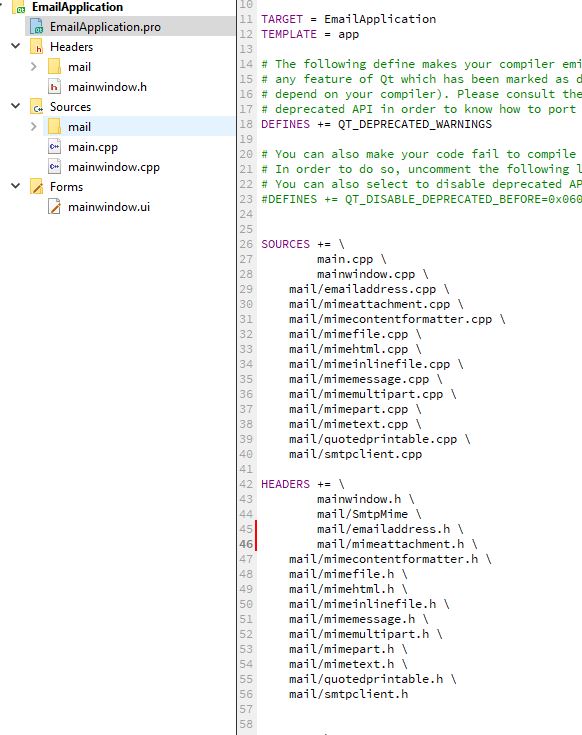Click the Sources folder icon
582x735 pixels.
coord(37,107)
